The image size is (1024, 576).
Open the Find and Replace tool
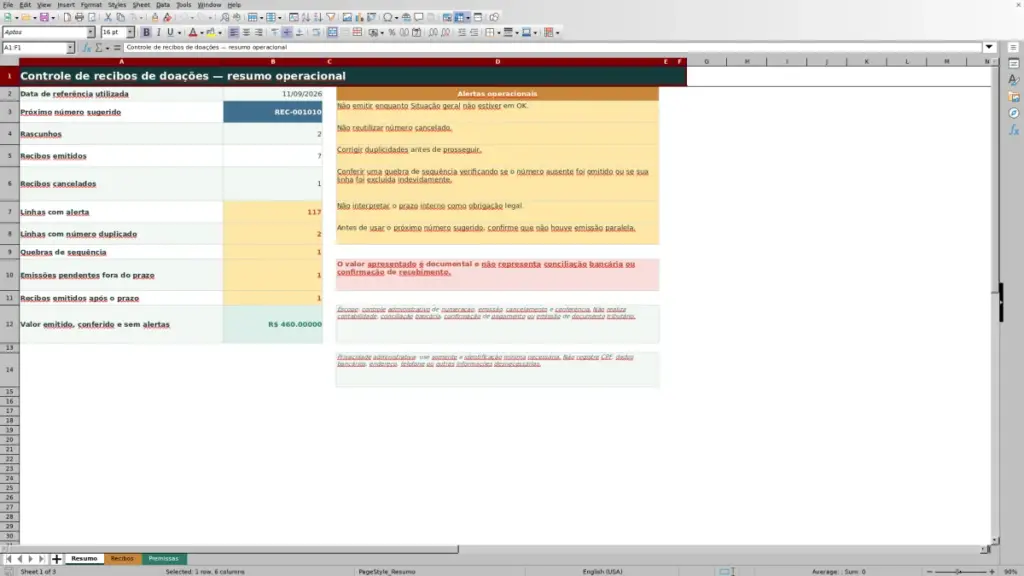click(225, 18)
